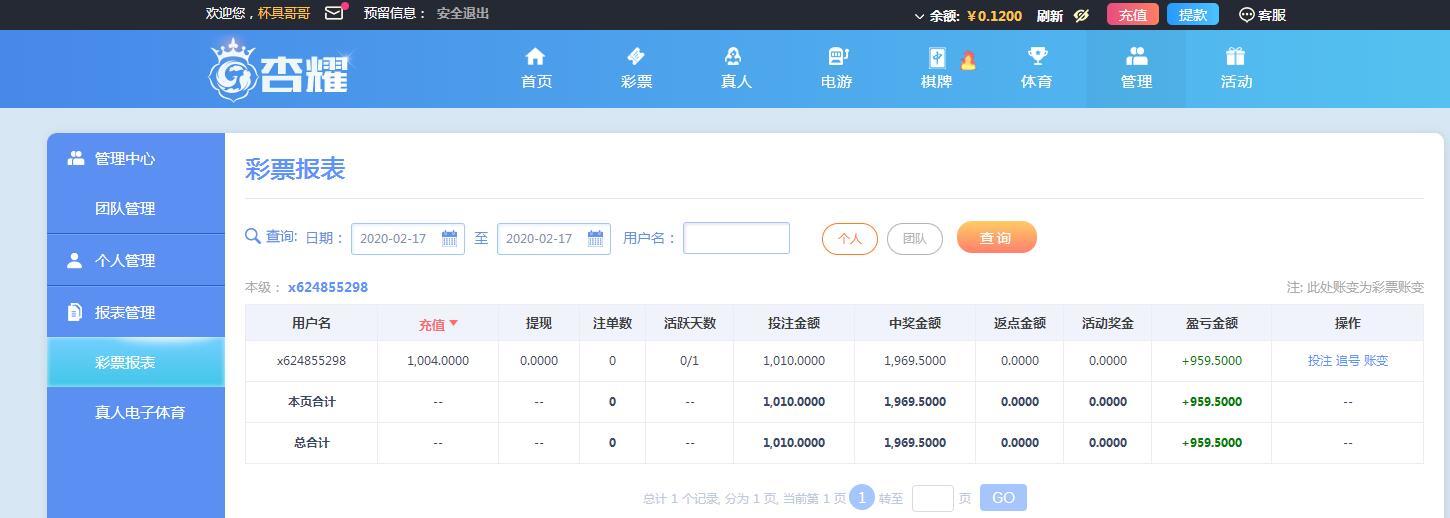1450x518 pixels.
Task: Select 体育 in the navigation bar
Action: click(1036, 82)
